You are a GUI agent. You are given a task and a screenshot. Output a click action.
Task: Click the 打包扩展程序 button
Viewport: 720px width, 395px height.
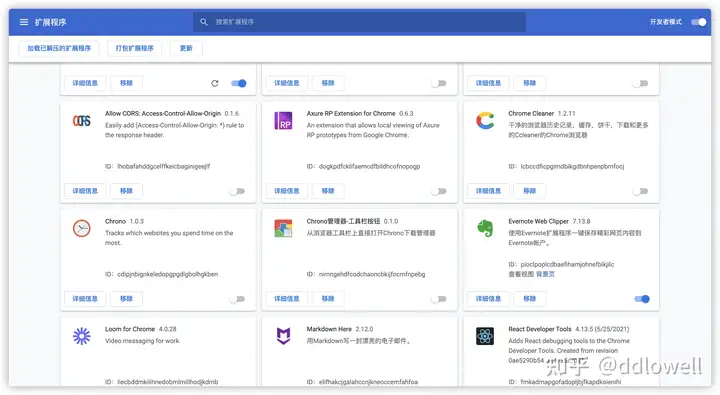[135, 48]
